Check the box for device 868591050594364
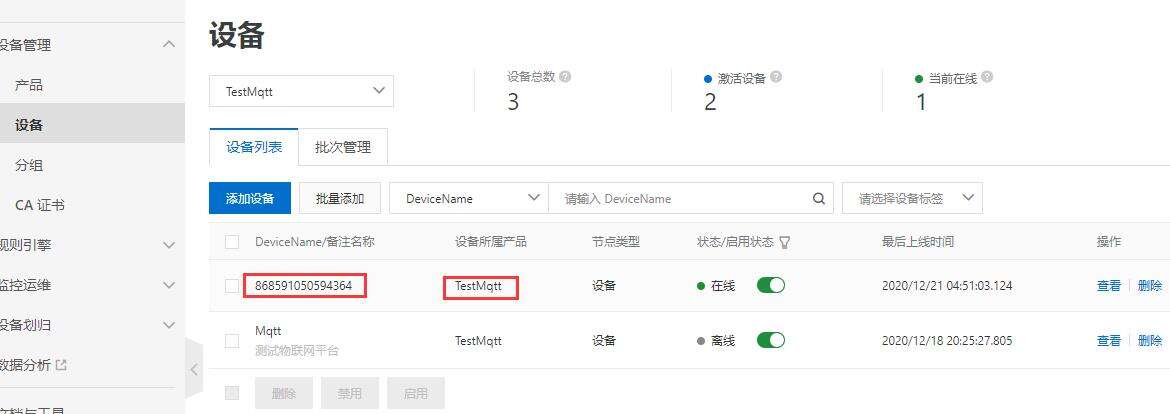The width and height of the screenshot is (1170, 414). pos(232,286)
